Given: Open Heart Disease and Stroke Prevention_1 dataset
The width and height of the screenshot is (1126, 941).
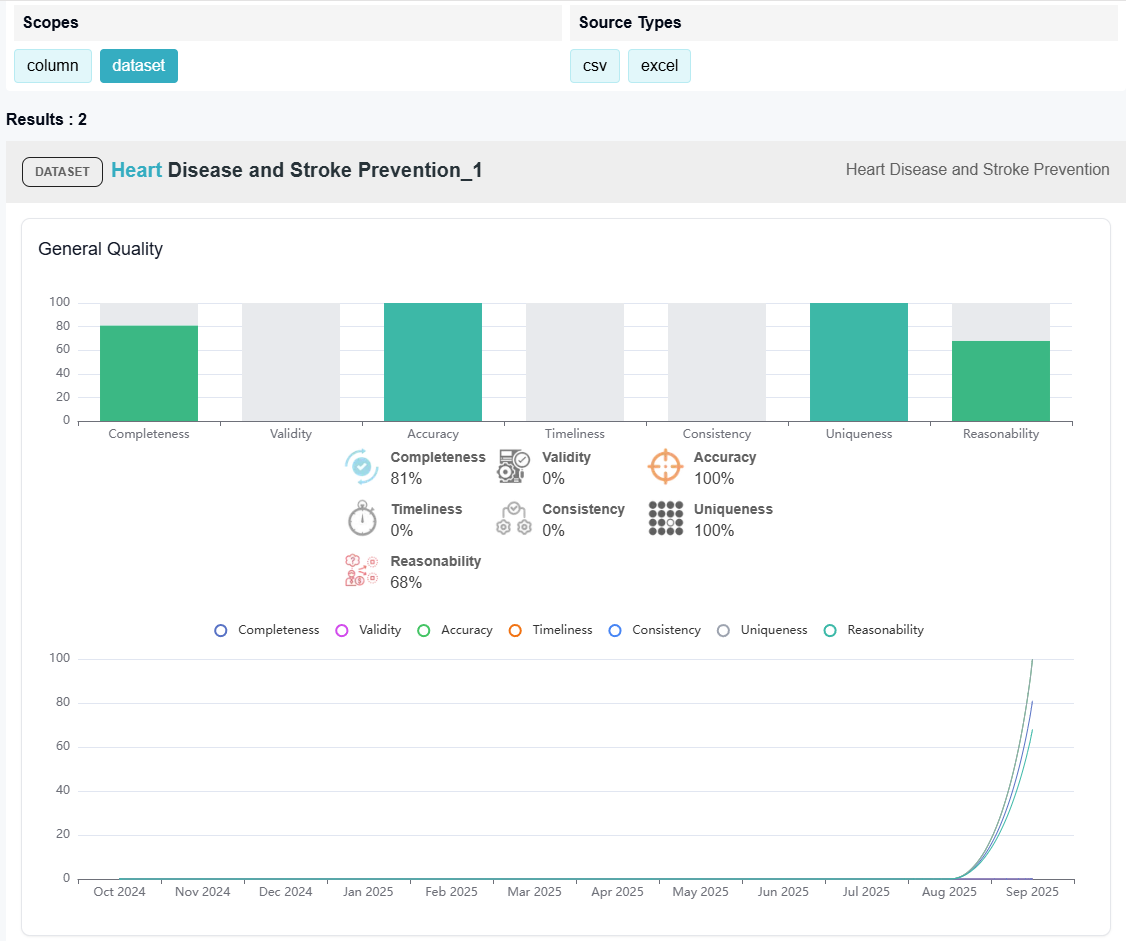Looking at the screenshot, I should pos(297,171).
